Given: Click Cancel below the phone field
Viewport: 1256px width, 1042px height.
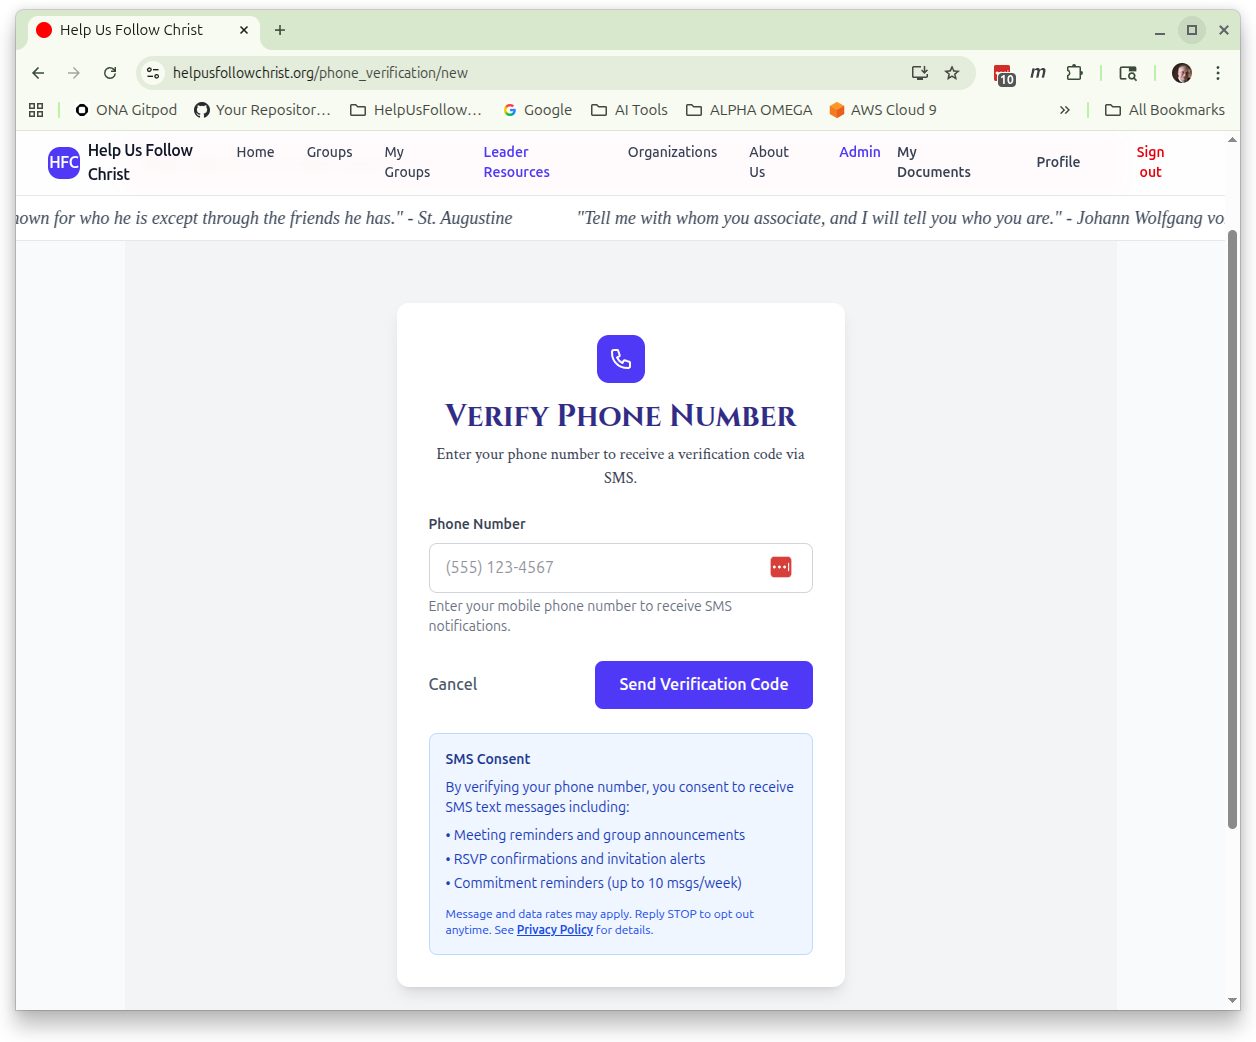Looking at the screenshot, I should [452, 684].
